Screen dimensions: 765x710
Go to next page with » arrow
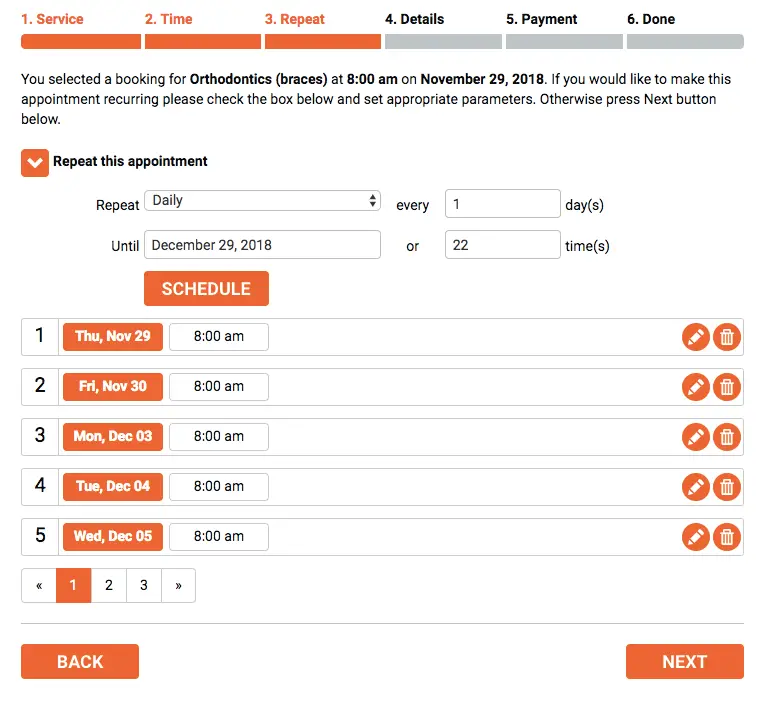(x=179, y=585)
